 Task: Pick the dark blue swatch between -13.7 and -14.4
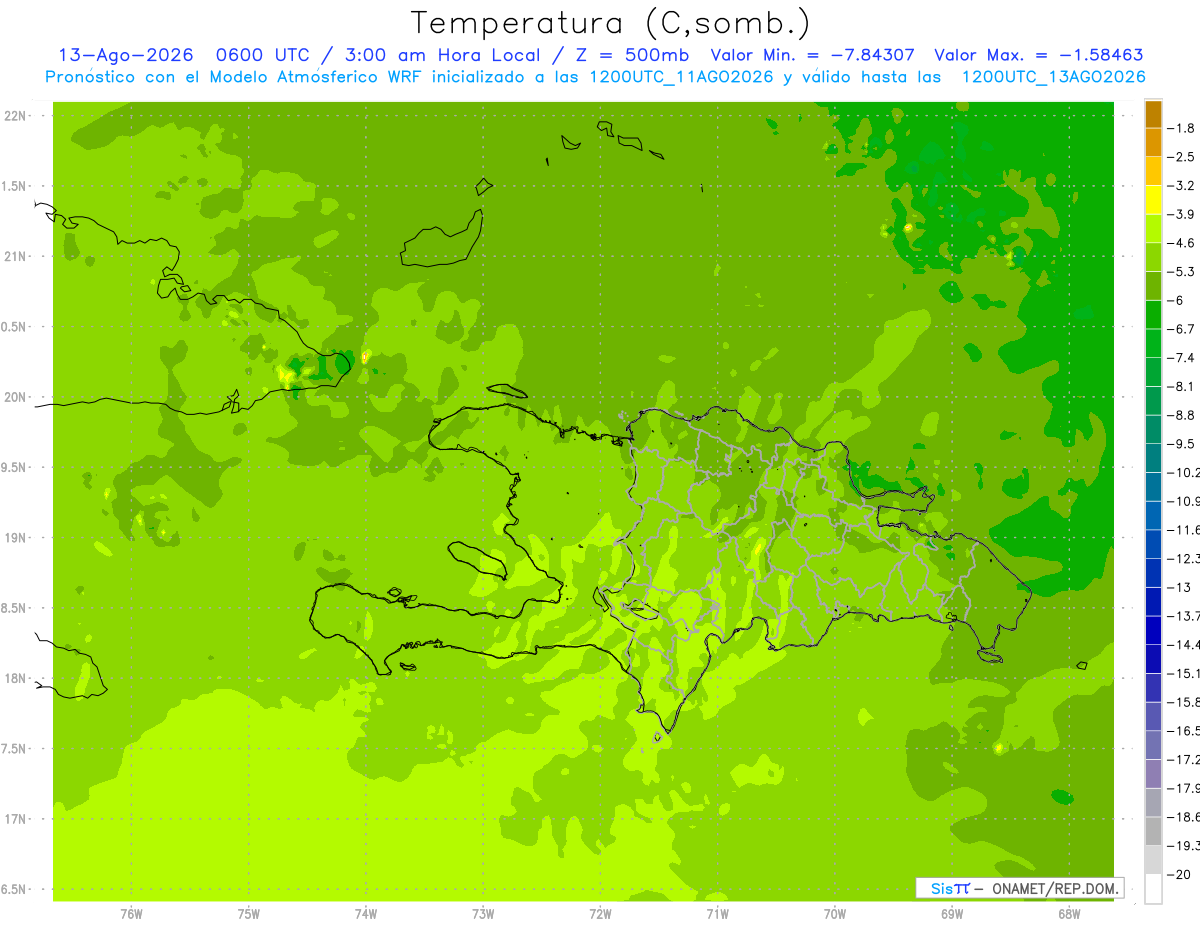1153,630
